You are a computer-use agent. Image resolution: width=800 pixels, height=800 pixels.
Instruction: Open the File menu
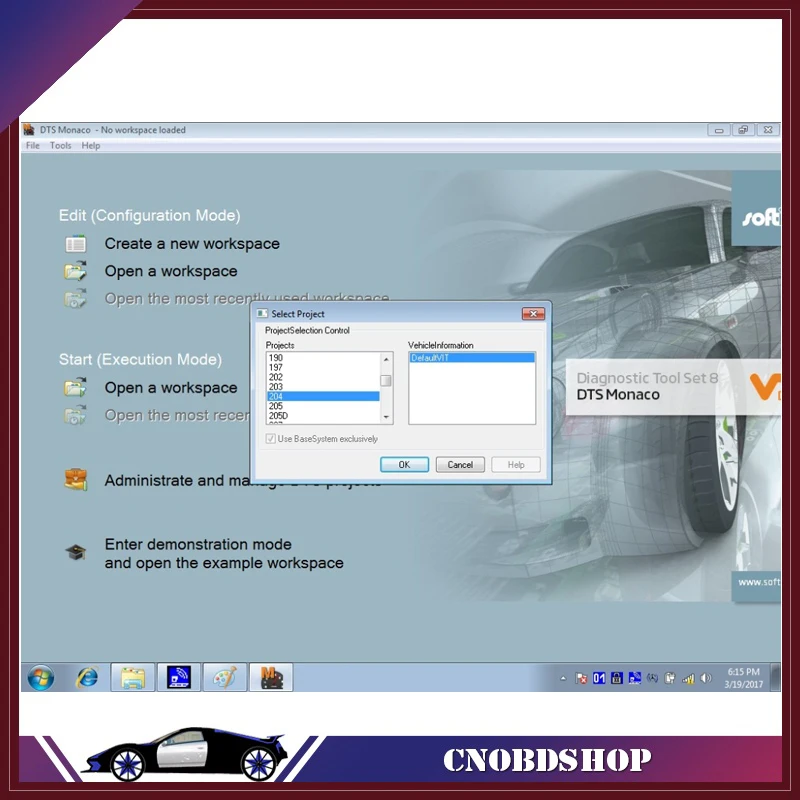click(x=33, y=145)
